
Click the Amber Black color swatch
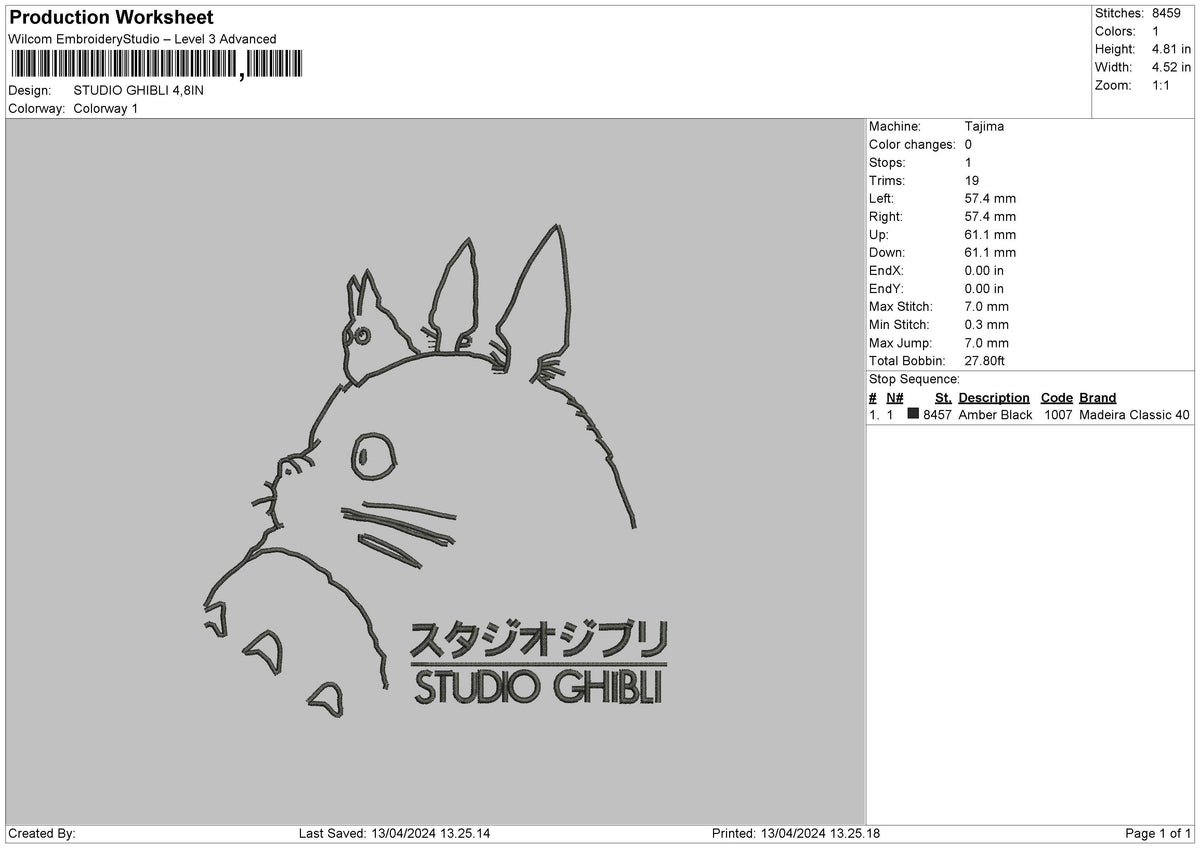pos(913,415)
